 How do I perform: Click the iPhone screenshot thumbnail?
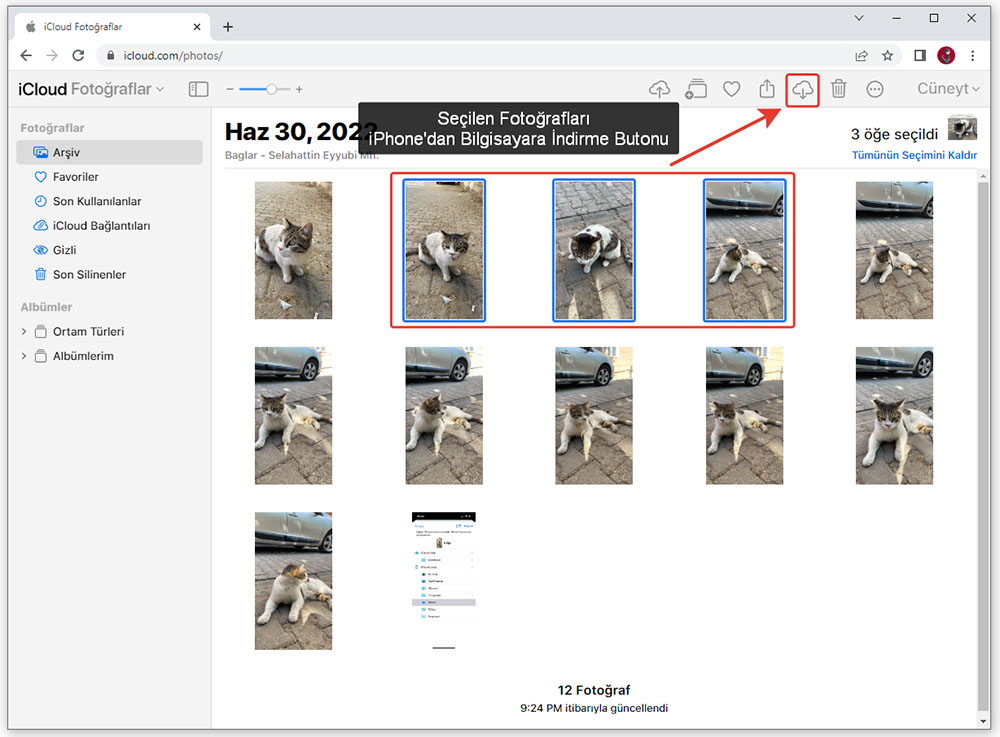444,580
